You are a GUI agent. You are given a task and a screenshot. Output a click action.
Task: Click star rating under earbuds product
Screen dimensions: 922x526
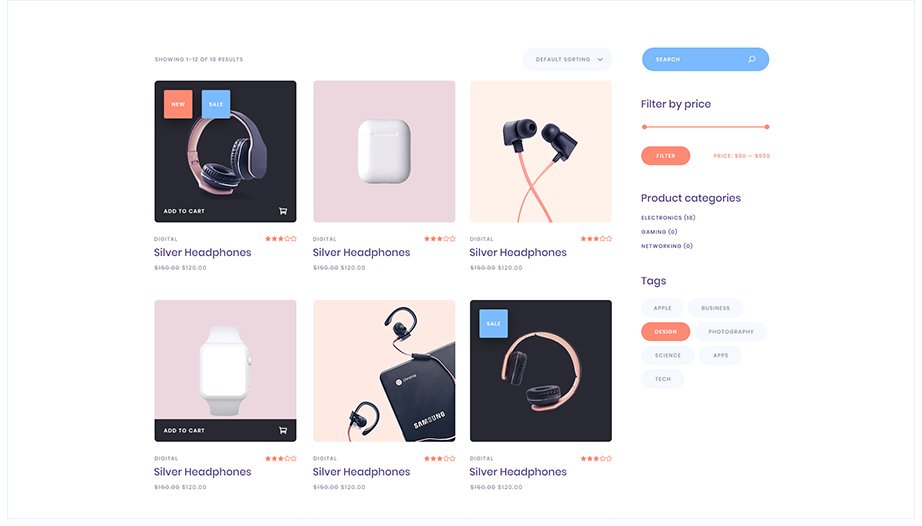[x=596, y=239]
